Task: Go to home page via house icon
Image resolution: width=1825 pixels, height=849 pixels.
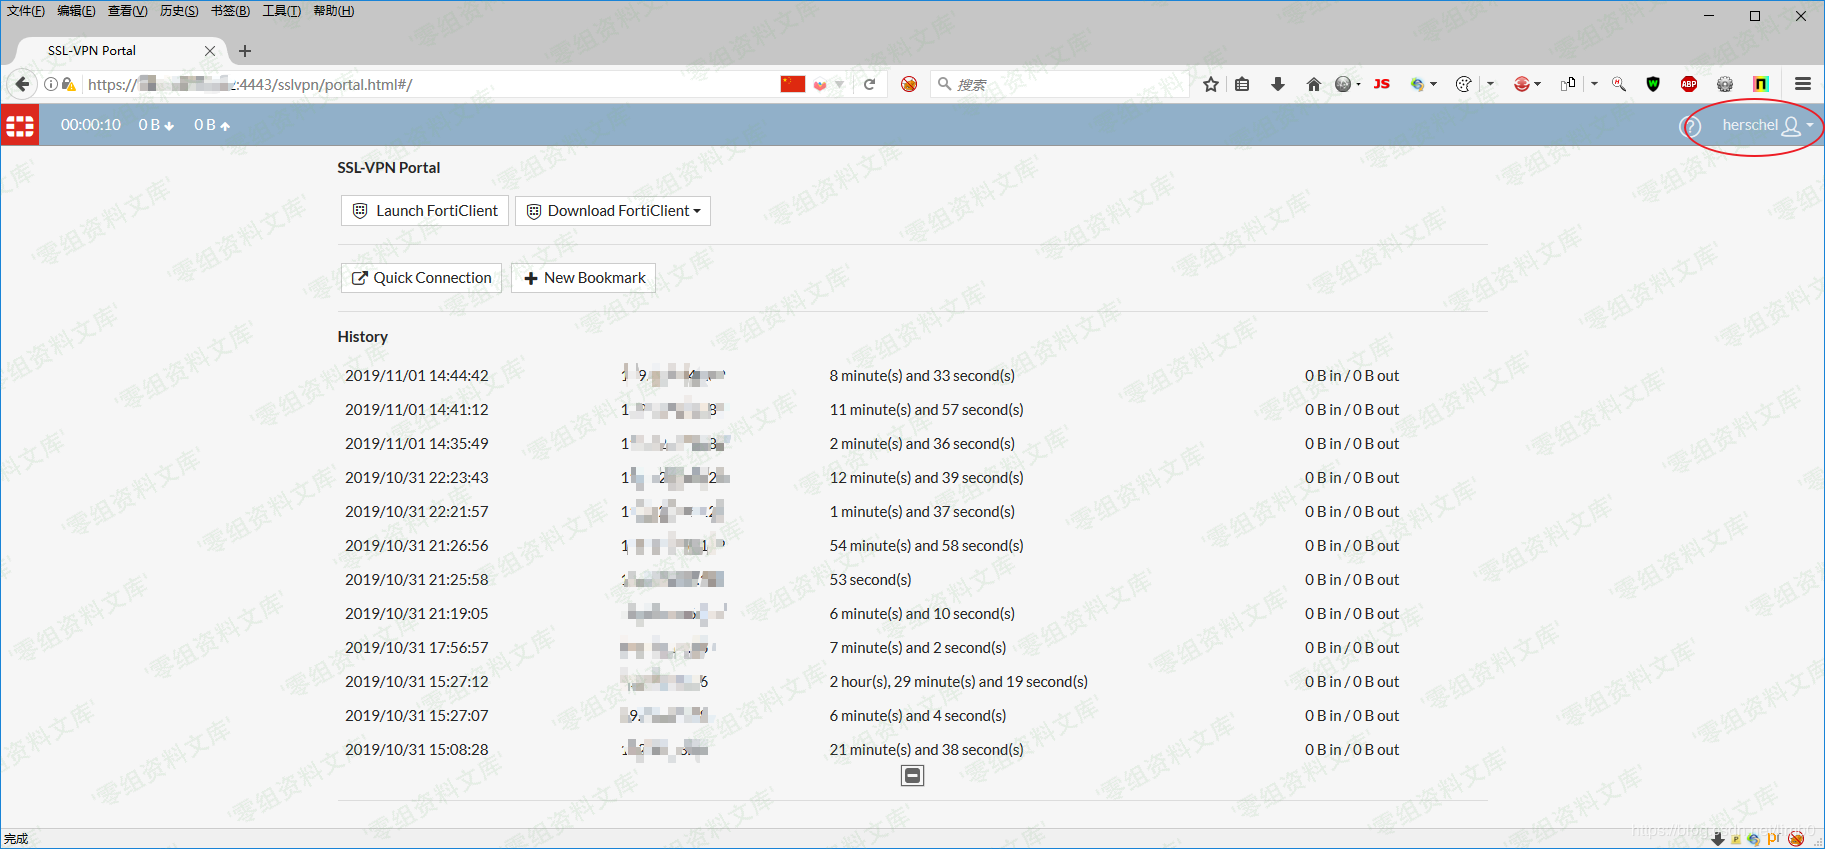Action: [x=1313, y=84]
